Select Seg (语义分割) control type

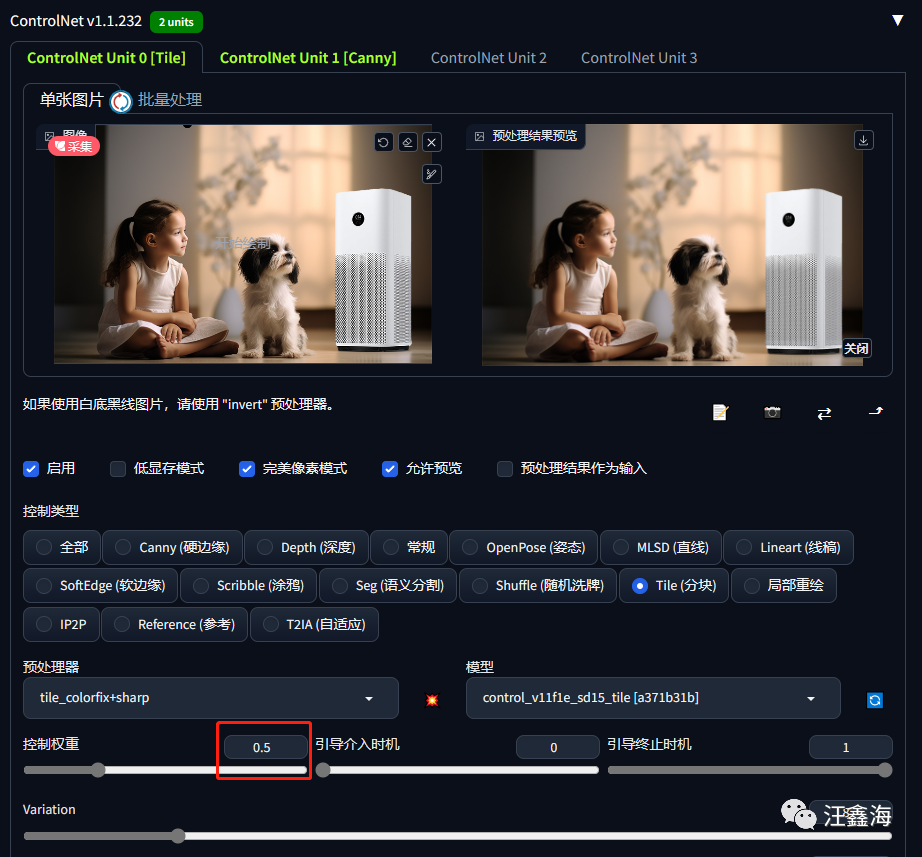(388, 586)
